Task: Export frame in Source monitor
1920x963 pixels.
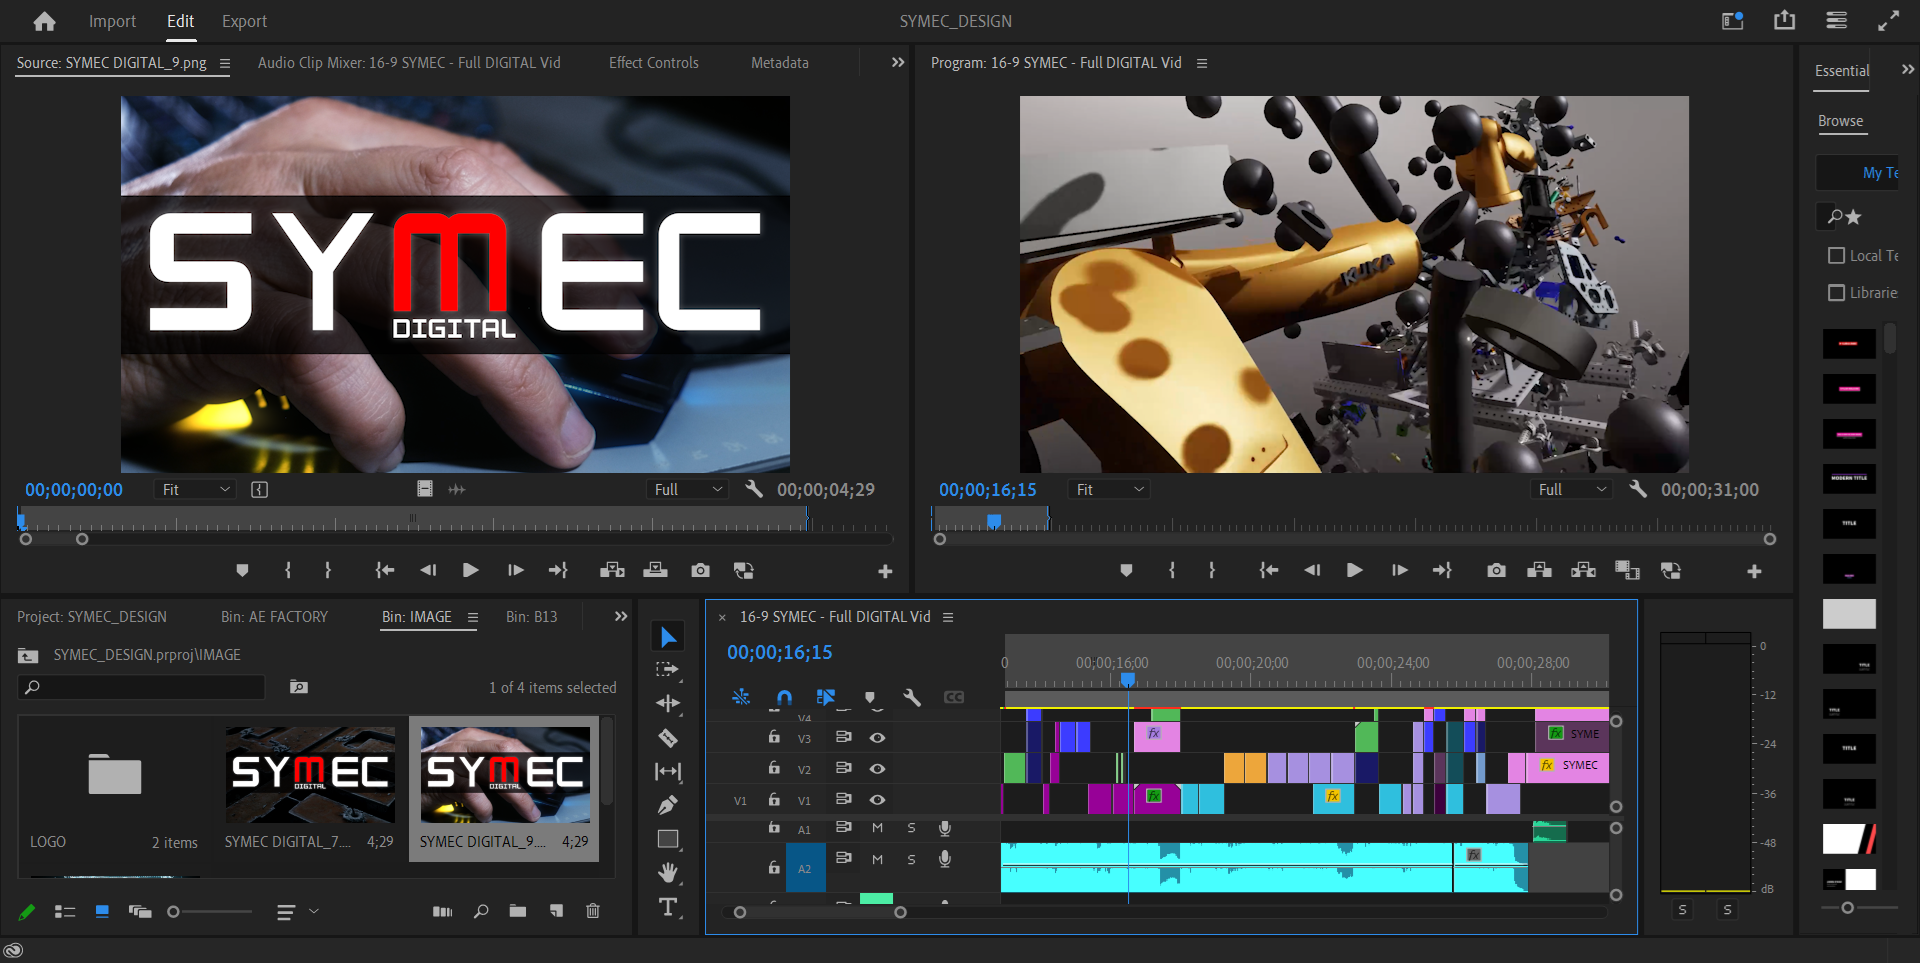Action: pos(700,570)
